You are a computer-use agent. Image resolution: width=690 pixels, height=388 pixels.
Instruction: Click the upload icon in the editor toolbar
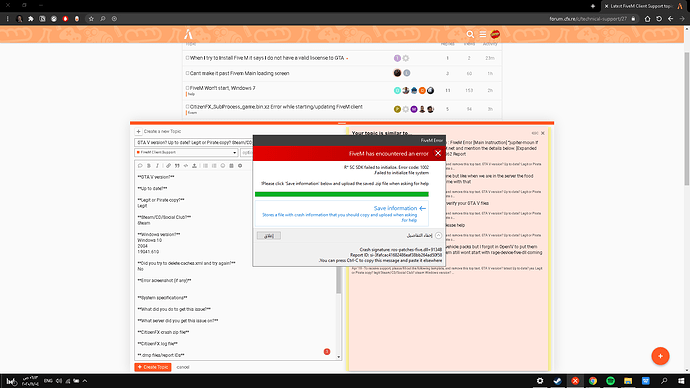coord(194,166)
